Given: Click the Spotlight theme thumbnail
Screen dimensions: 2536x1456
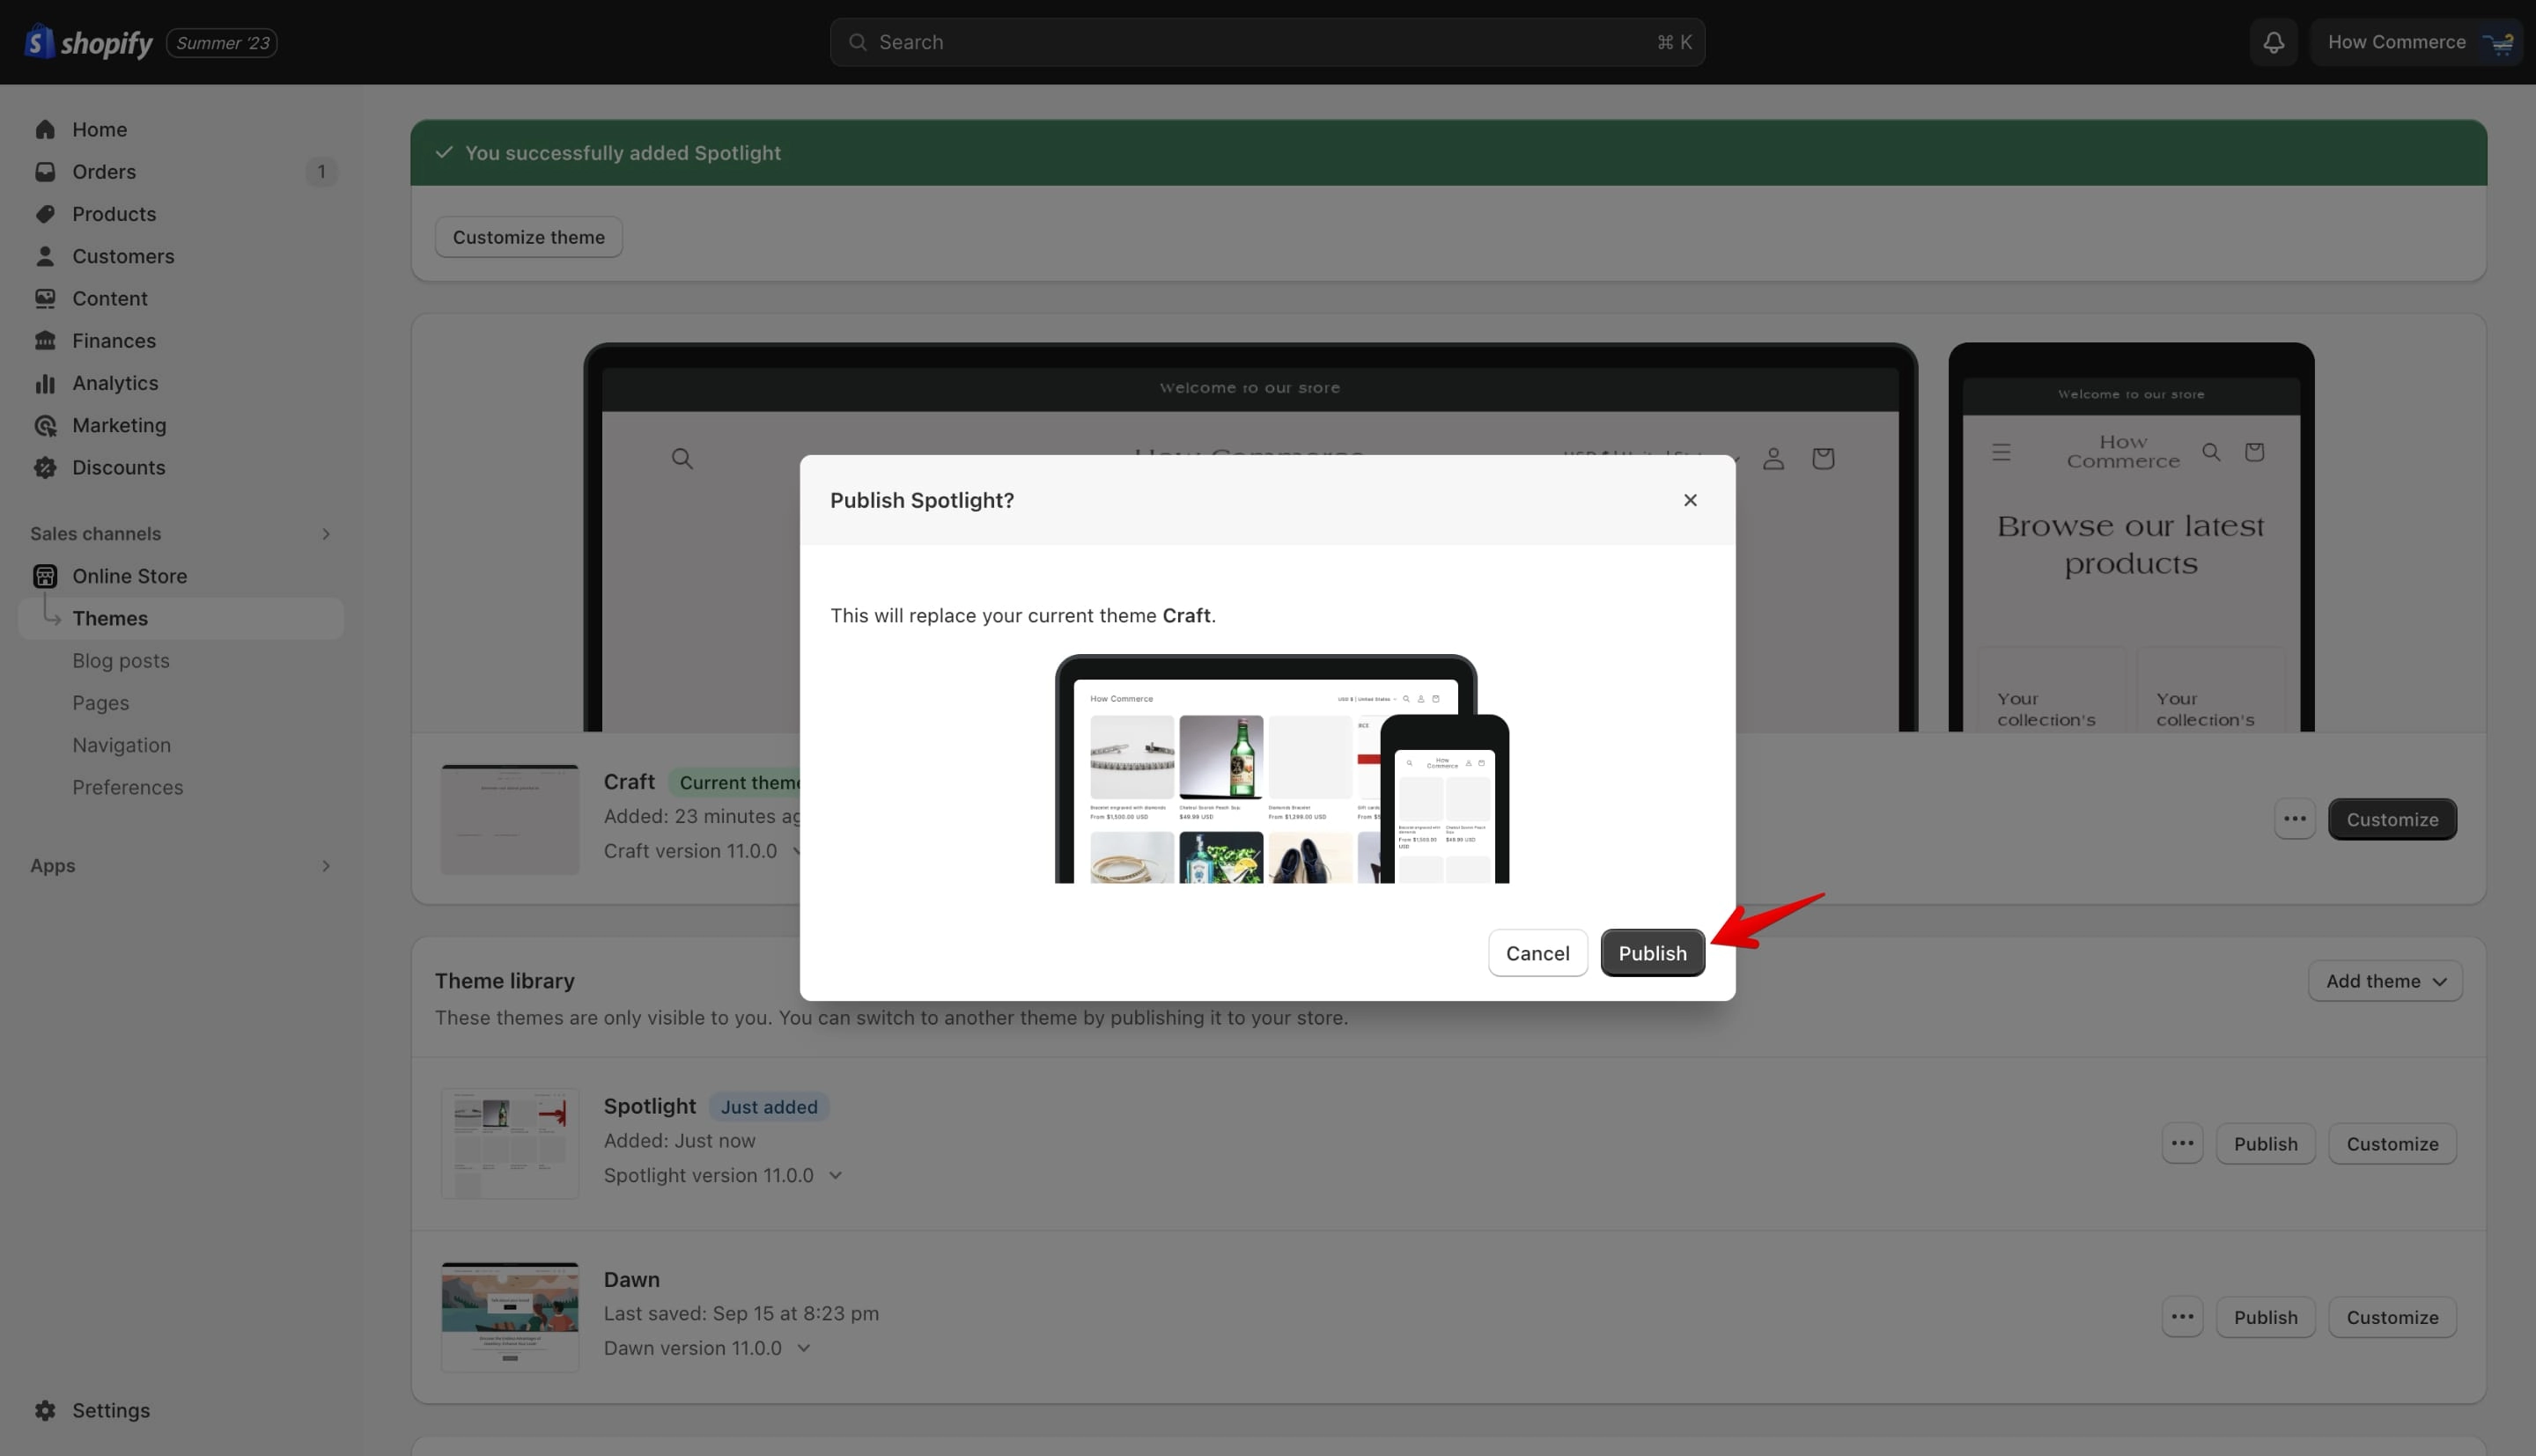Looking at the screenshot, I should 510,1144.
